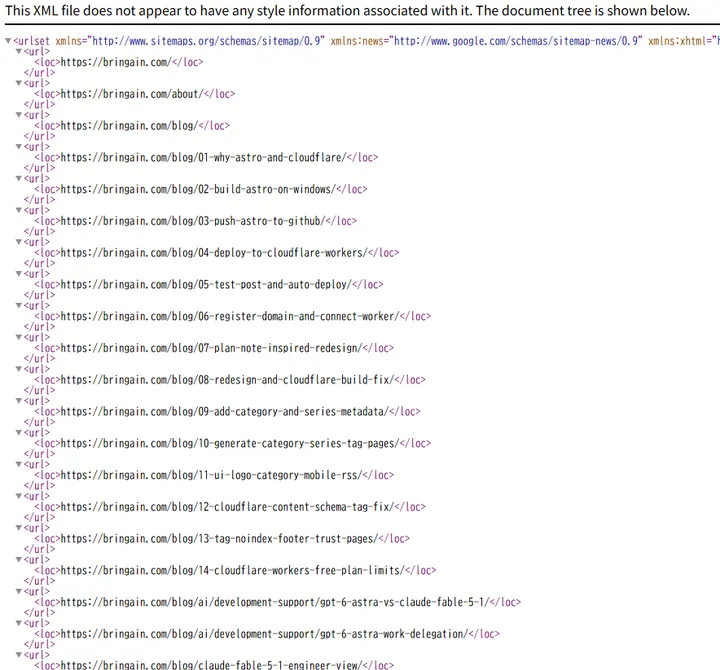Click the 09-add-category-and-series-metadata URL text

225,411
